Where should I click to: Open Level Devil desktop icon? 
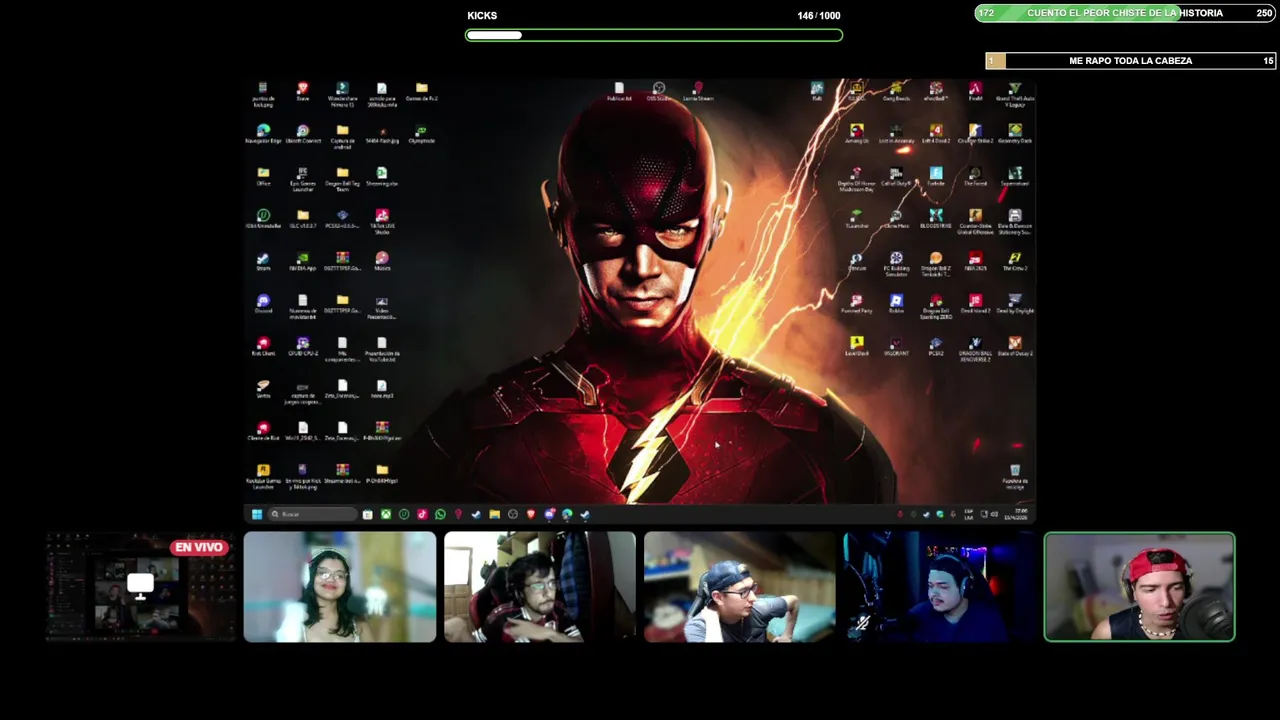tap(857, 346)
